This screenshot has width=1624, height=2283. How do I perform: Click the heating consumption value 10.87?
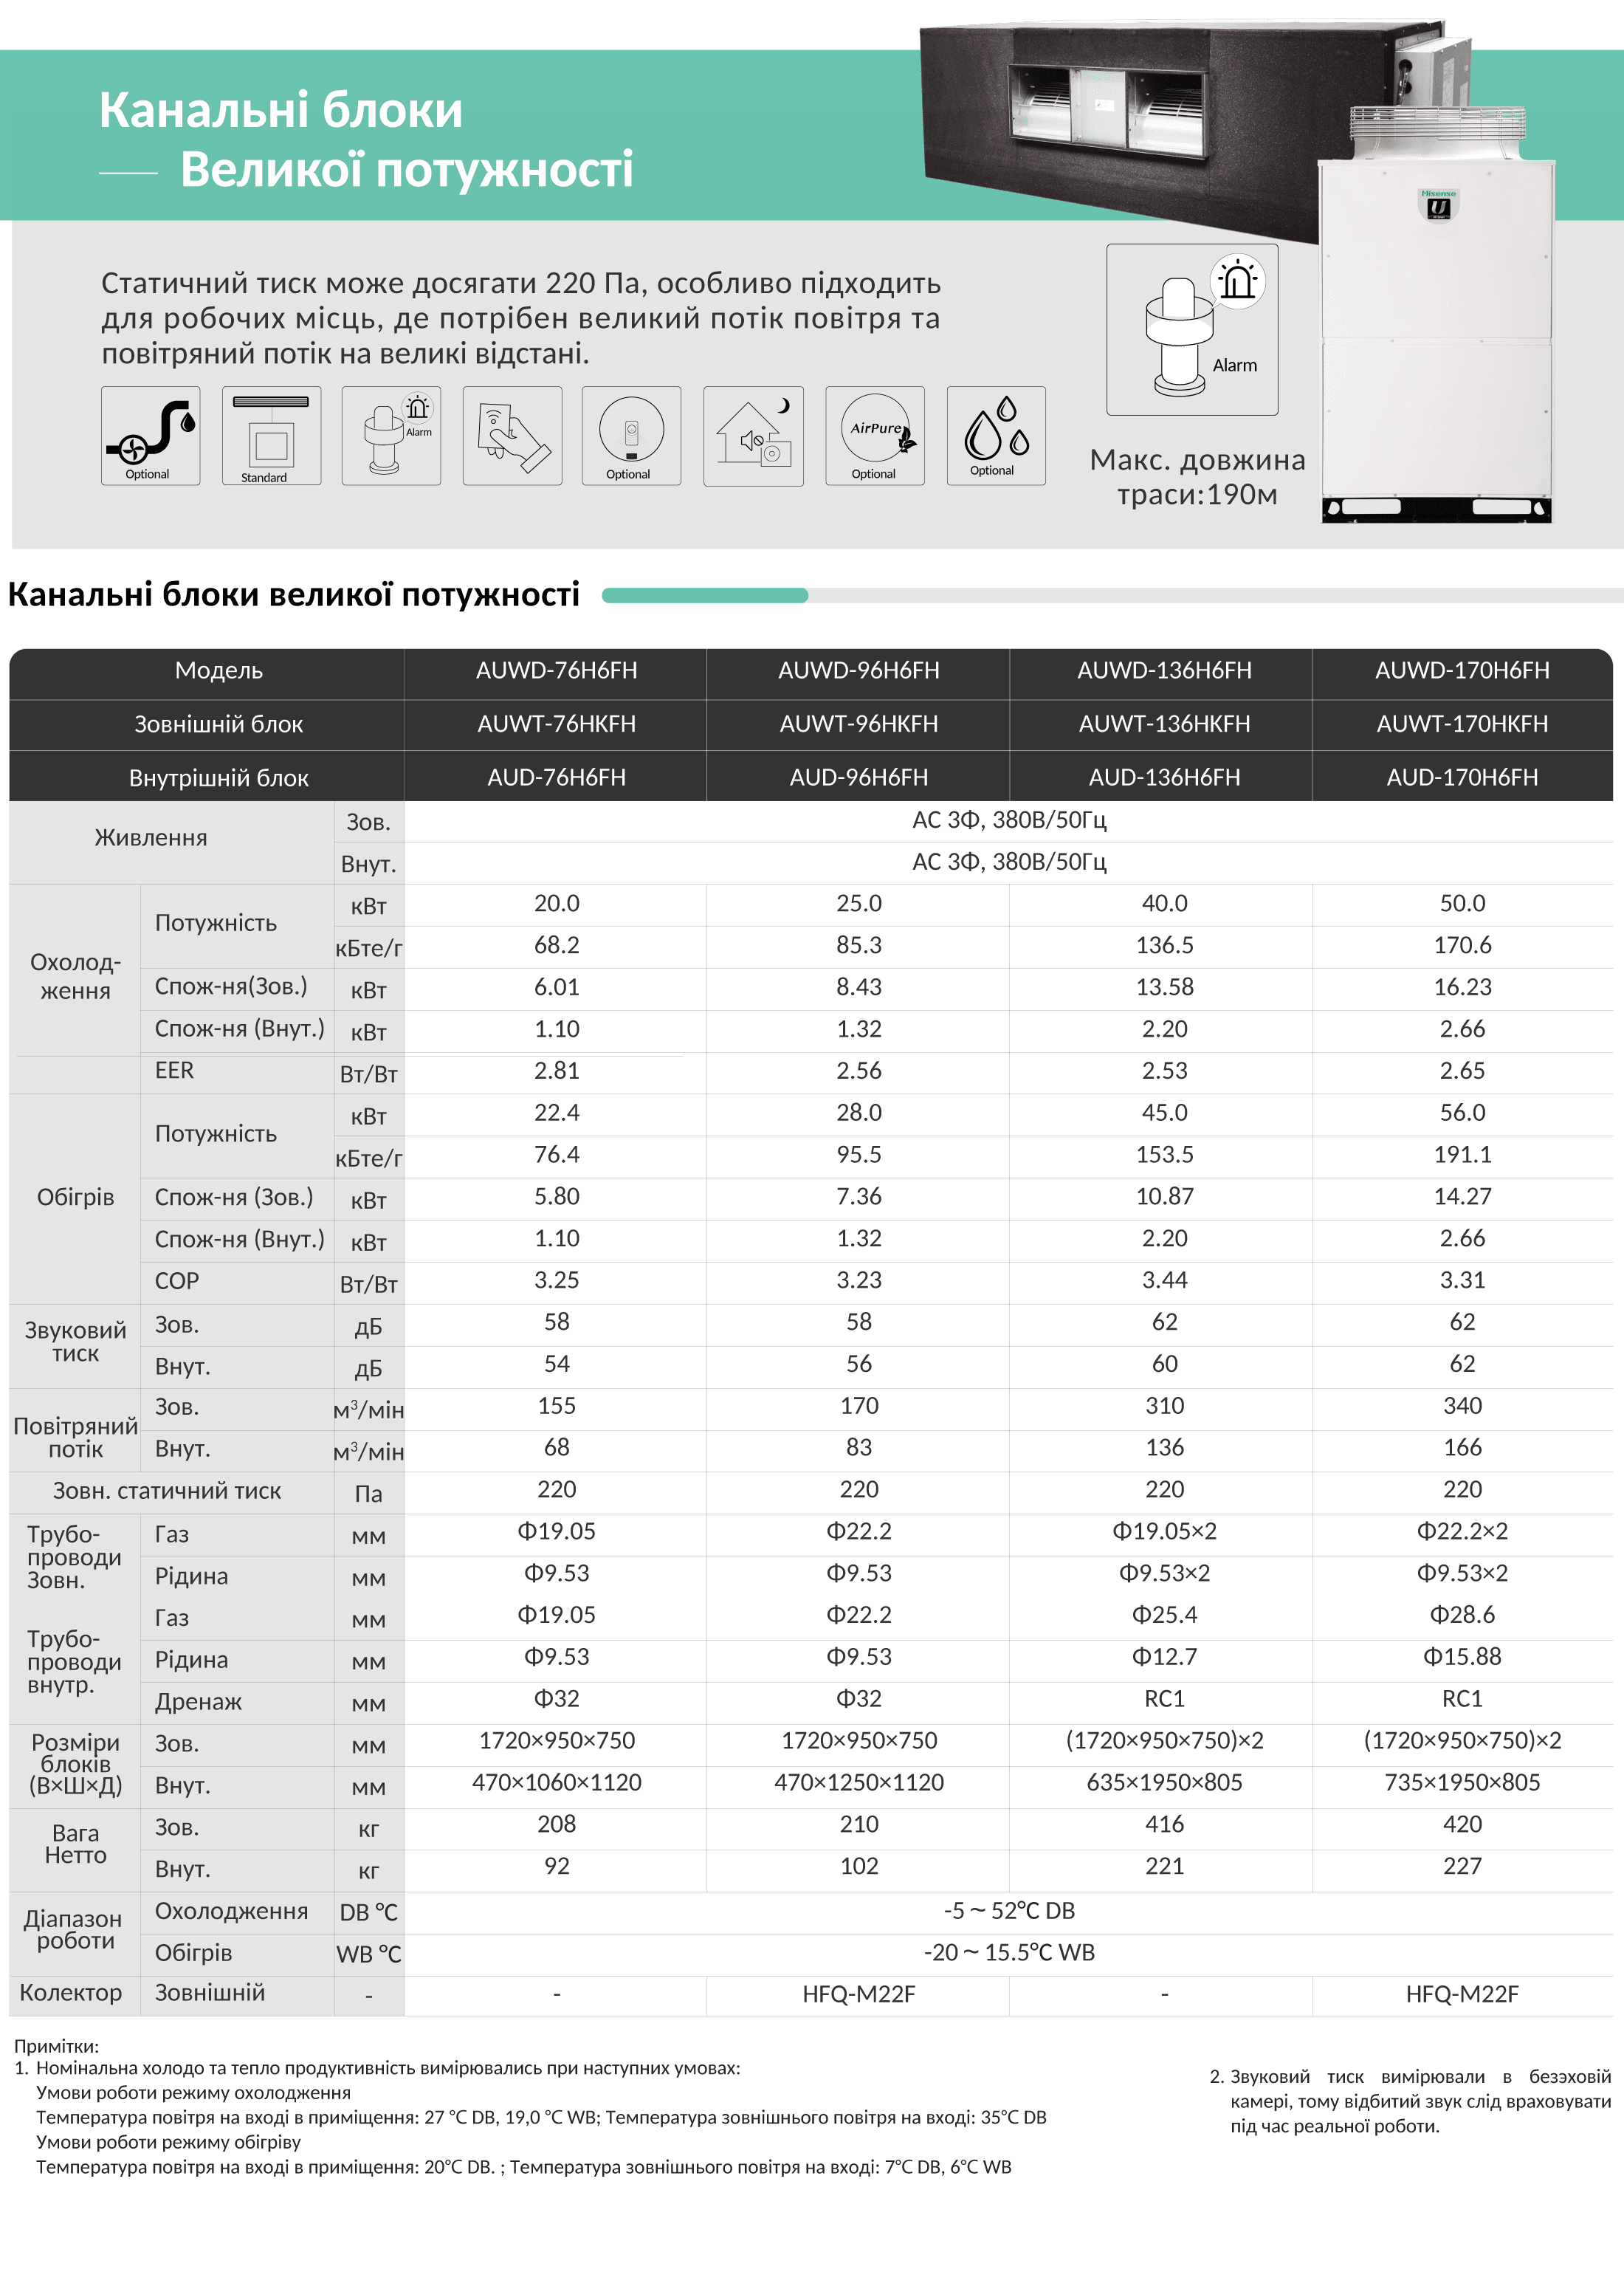[1164, 1197]
